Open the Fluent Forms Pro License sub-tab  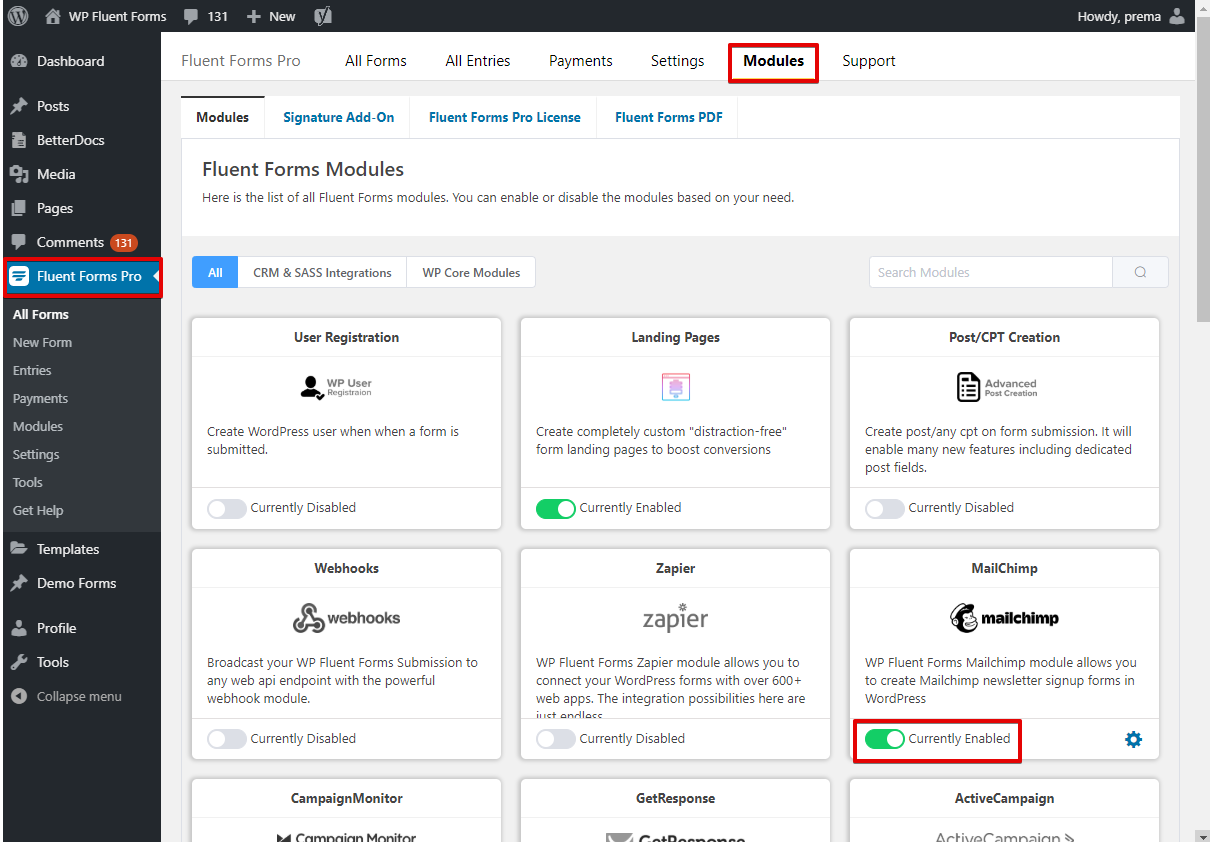[505, 117]
